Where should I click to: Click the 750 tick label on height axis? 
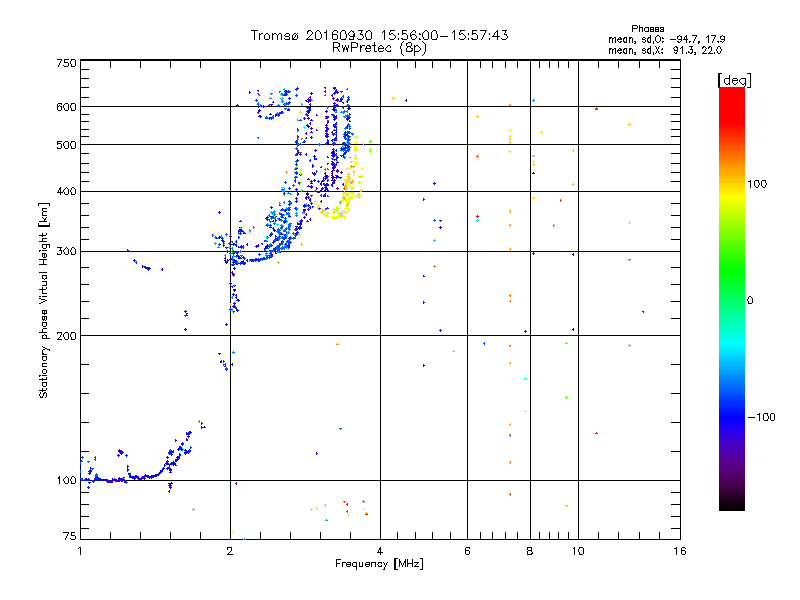[x=66, y=63]
